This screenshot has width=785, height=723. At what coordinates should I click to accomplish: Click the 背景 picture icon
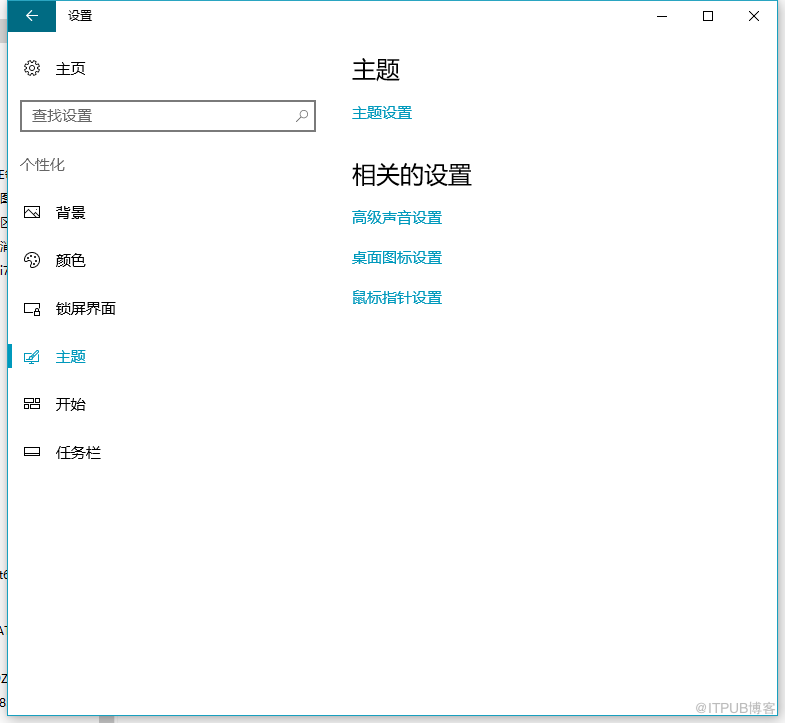pos(32,213)
